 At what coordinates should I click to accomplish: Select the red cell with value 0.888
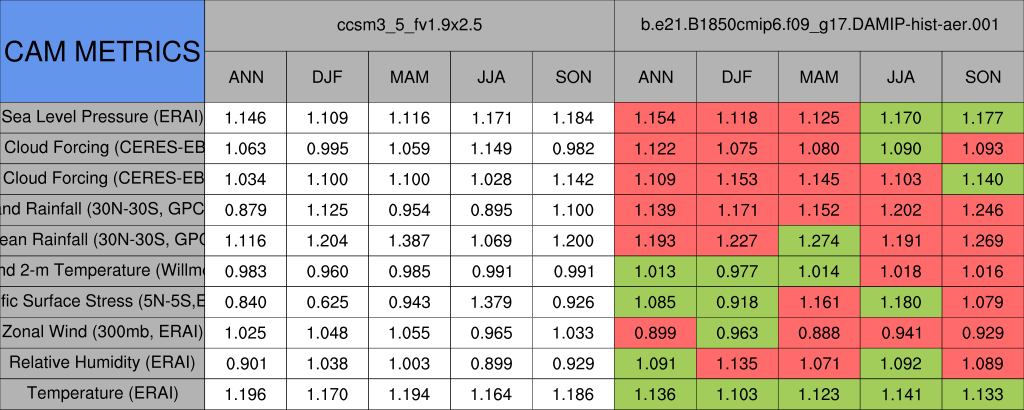pos(819,332)
